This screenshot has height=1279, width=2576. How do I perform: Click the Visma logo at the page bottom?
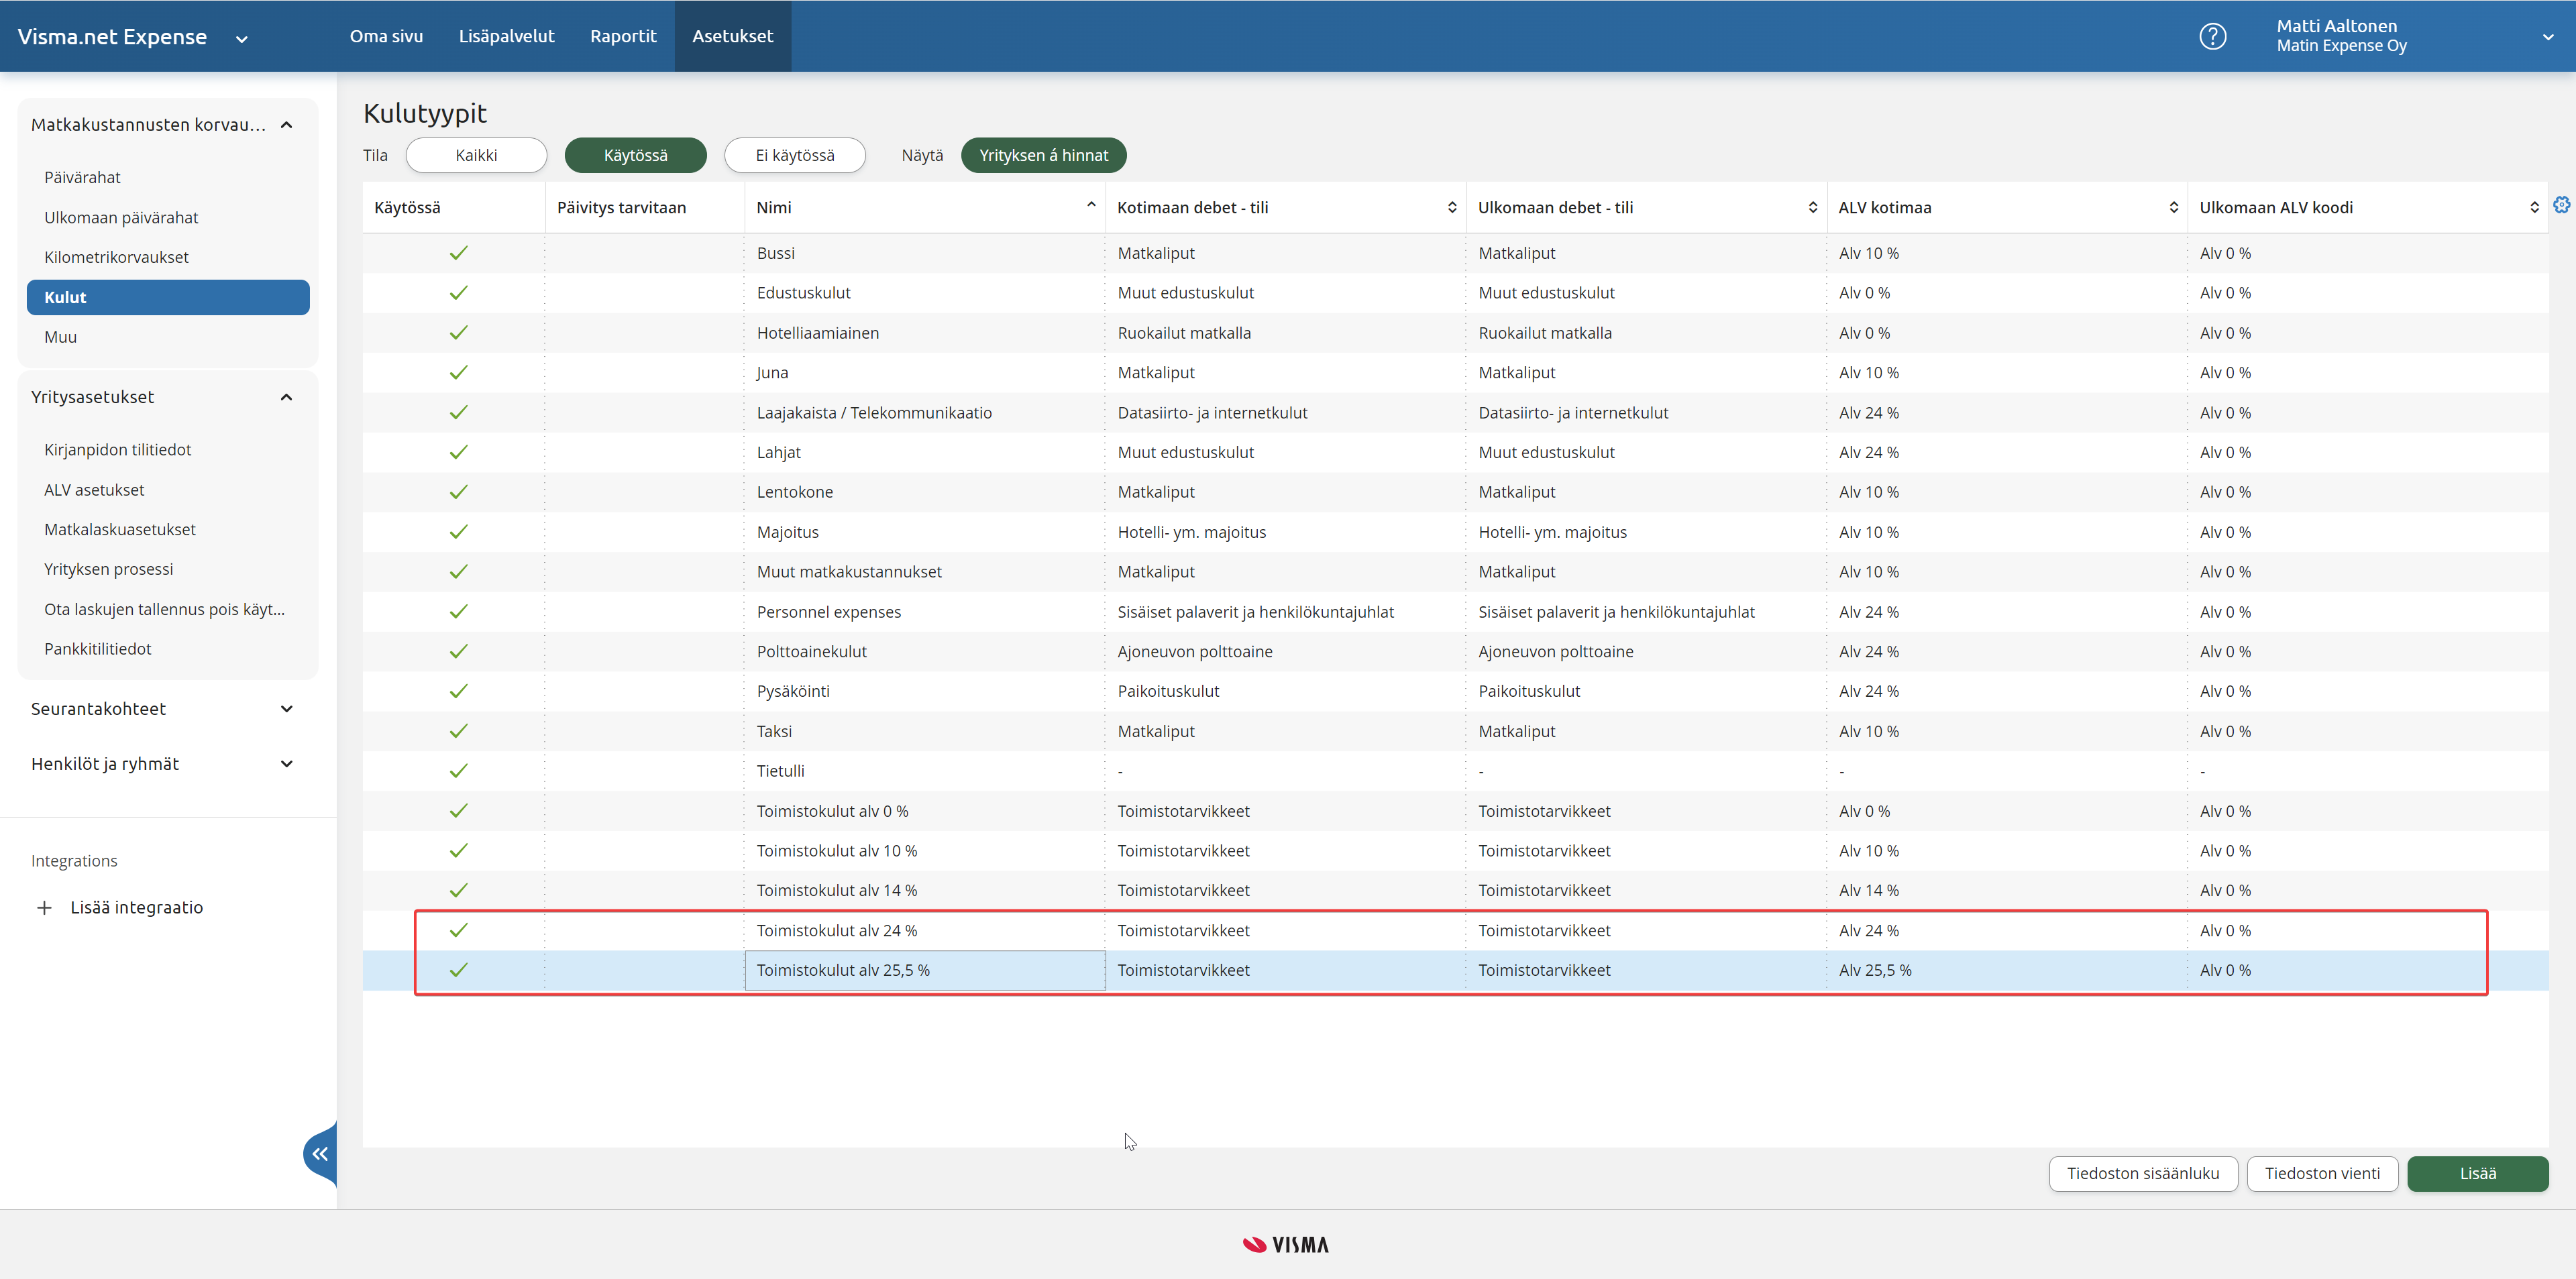[1285, 1244]
